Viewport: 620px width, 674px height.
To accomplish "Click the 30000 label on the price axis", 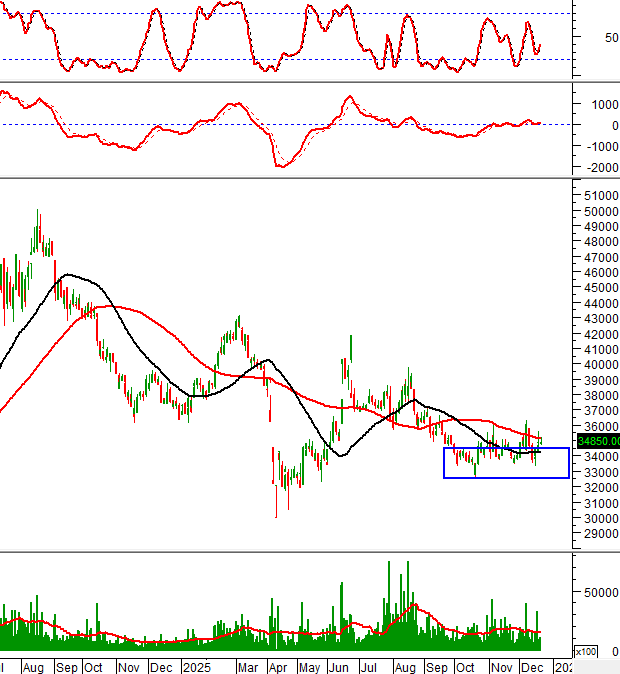I will (x=600, y=518).
